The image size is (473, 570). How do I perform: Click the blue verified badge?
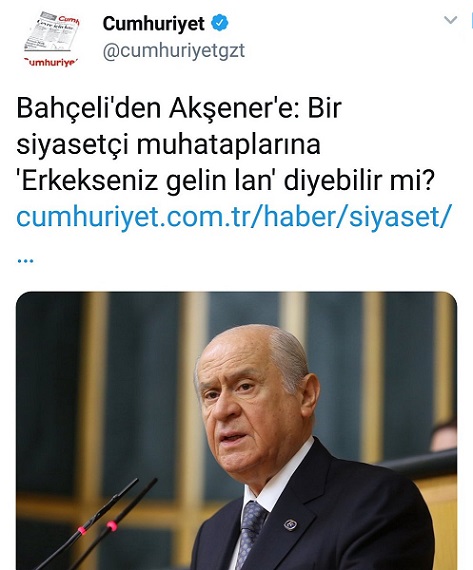click(x=220, y=23)
